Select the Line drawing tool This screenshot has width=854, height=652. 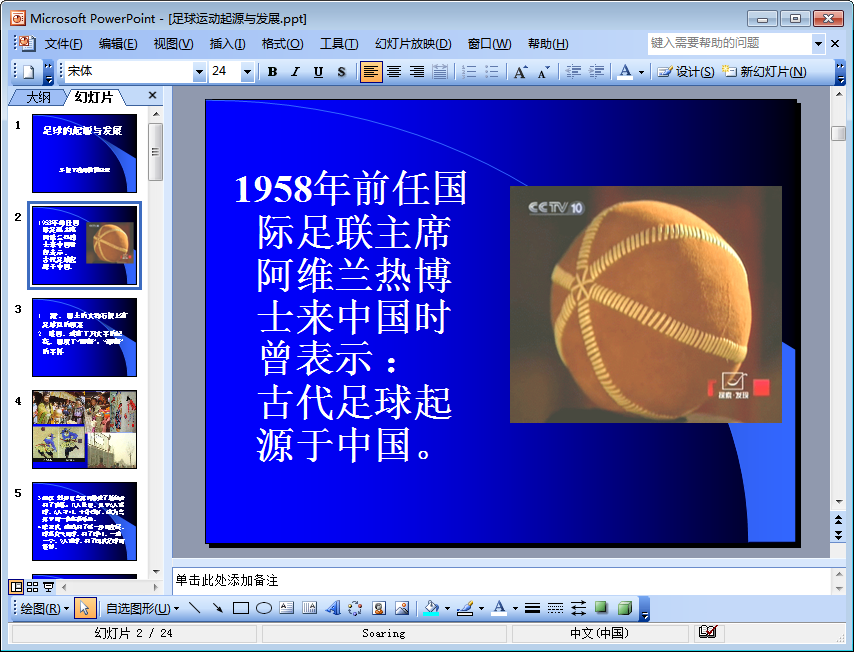point(194,608)
